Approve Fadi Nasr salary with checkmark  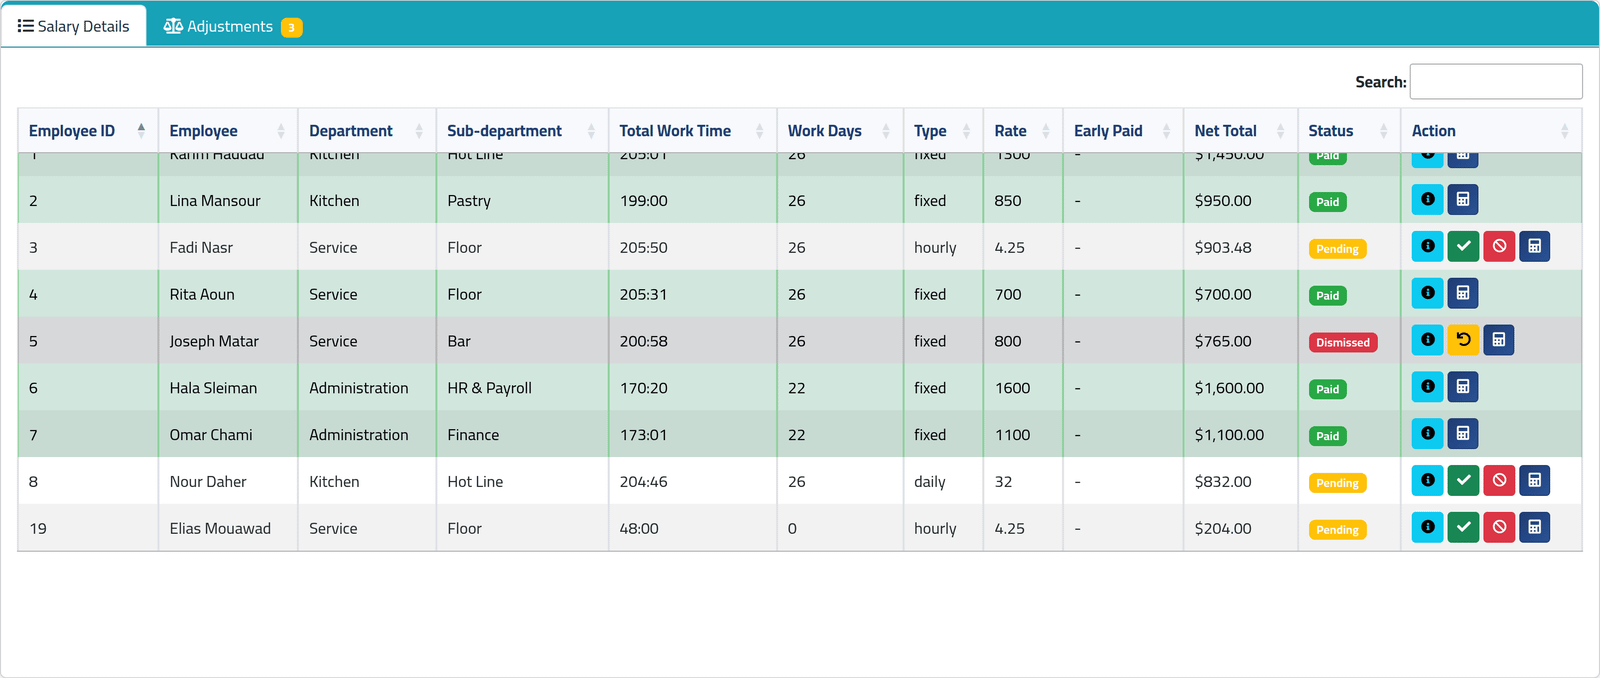[x=1463, y=246]
